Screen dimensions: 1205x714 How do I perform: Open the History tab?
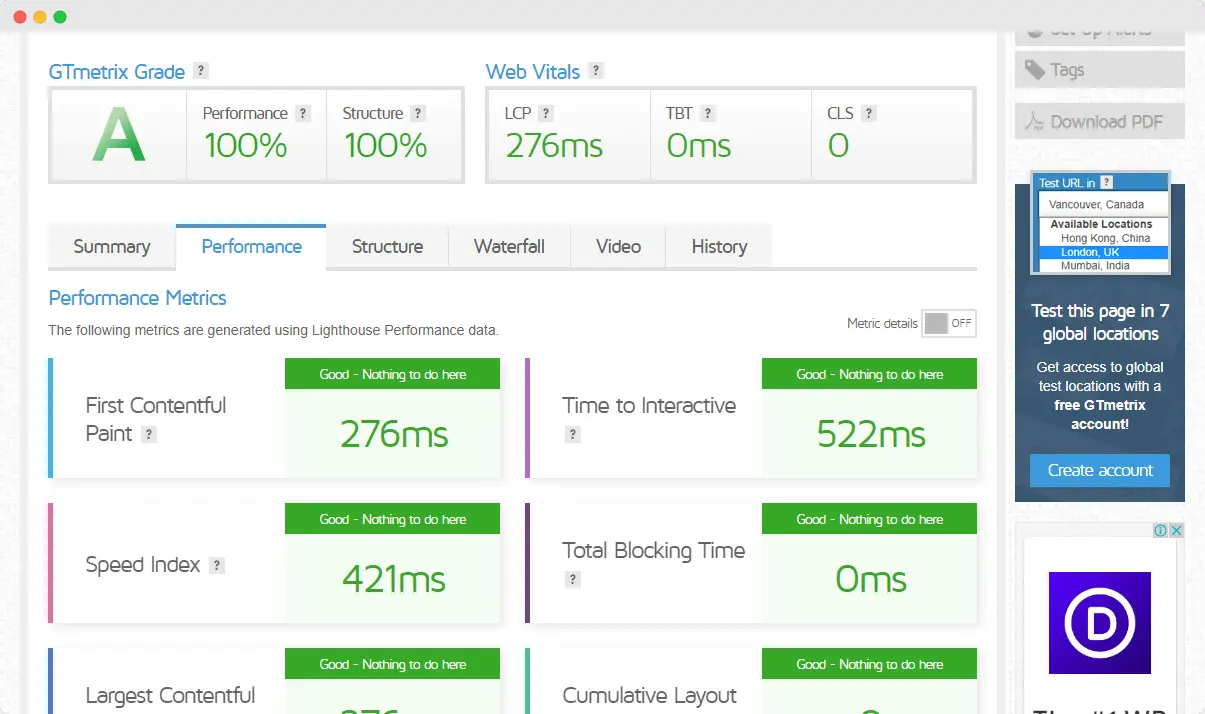719,247
